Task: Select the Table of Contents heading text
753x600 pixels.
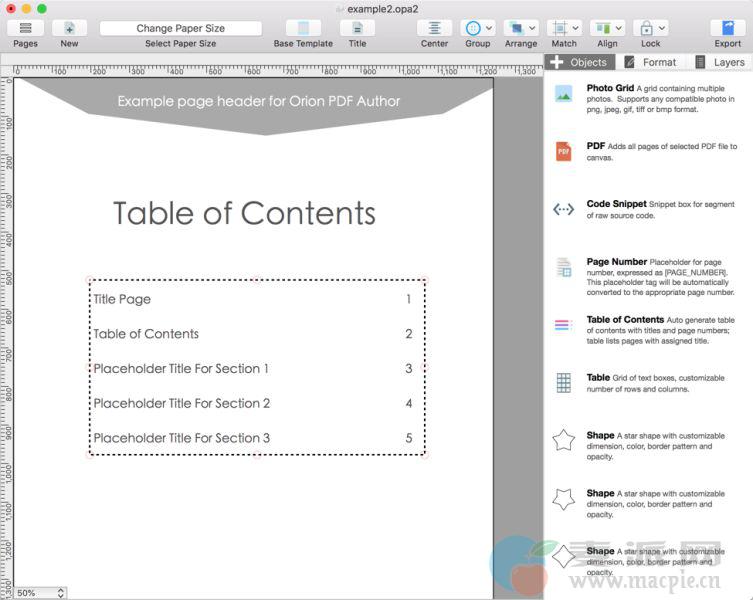Action: tap(244, 213)
